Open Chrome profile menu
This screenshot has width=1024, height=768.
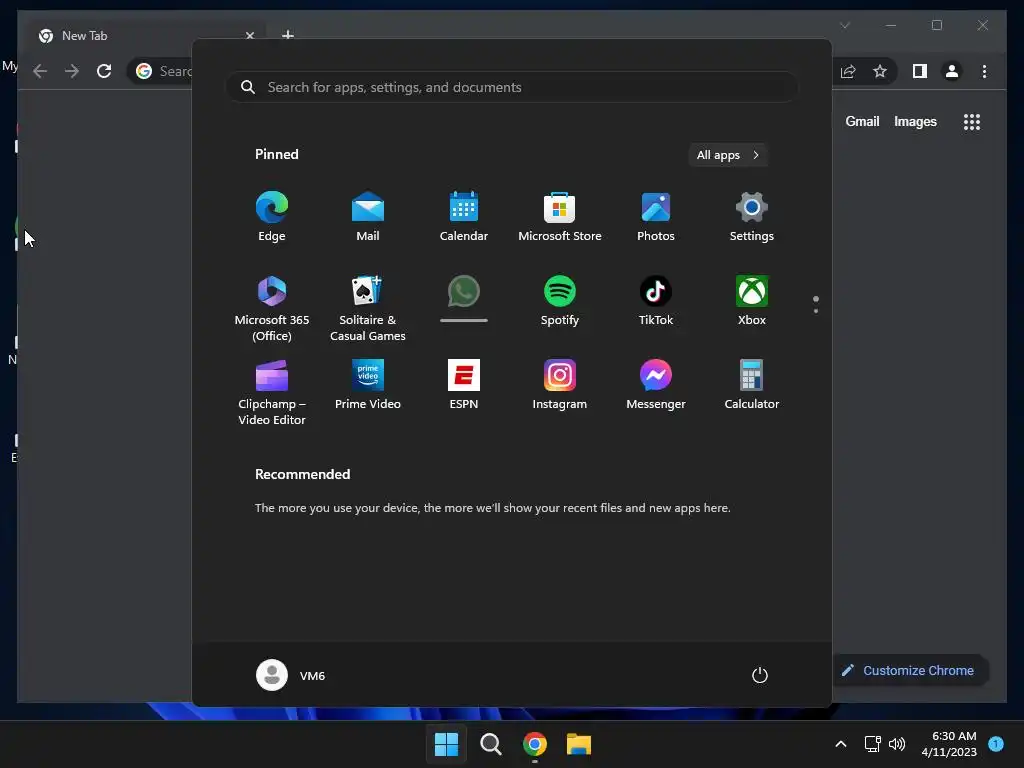952,71
